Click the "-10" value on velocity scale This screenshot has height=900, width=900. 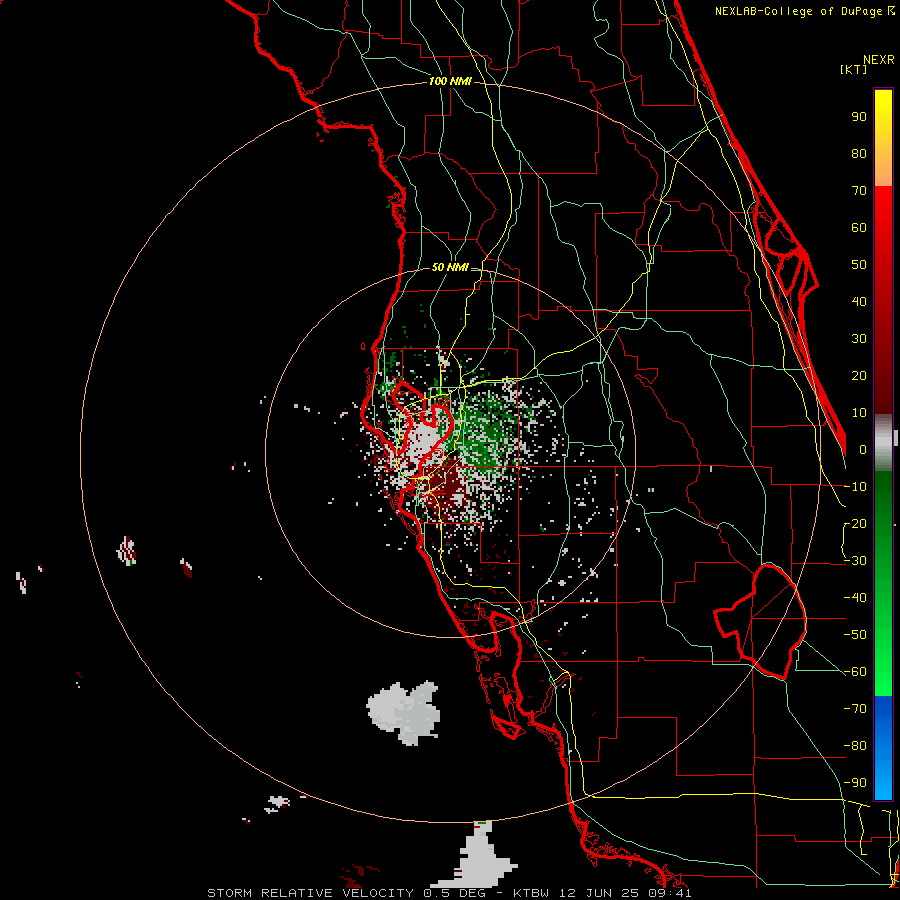click(x=855, y=487)
